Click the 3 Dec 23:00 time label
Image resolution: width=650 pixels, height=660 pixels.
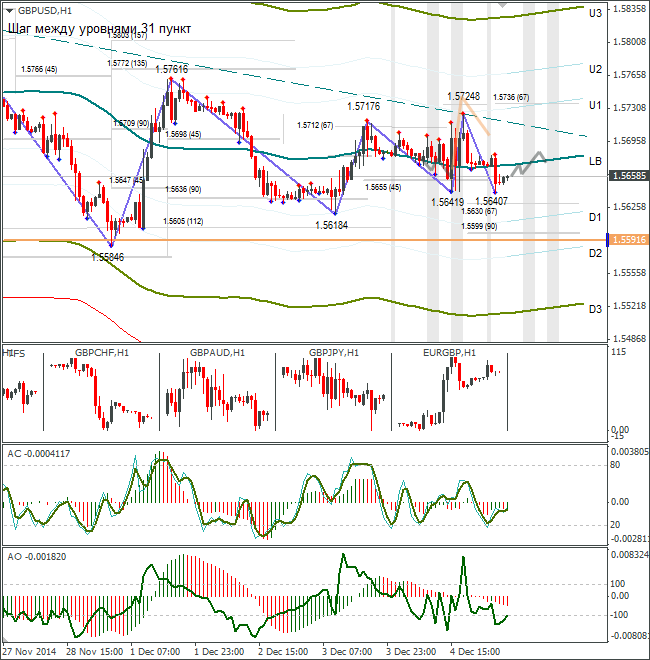tap(411, 652)
